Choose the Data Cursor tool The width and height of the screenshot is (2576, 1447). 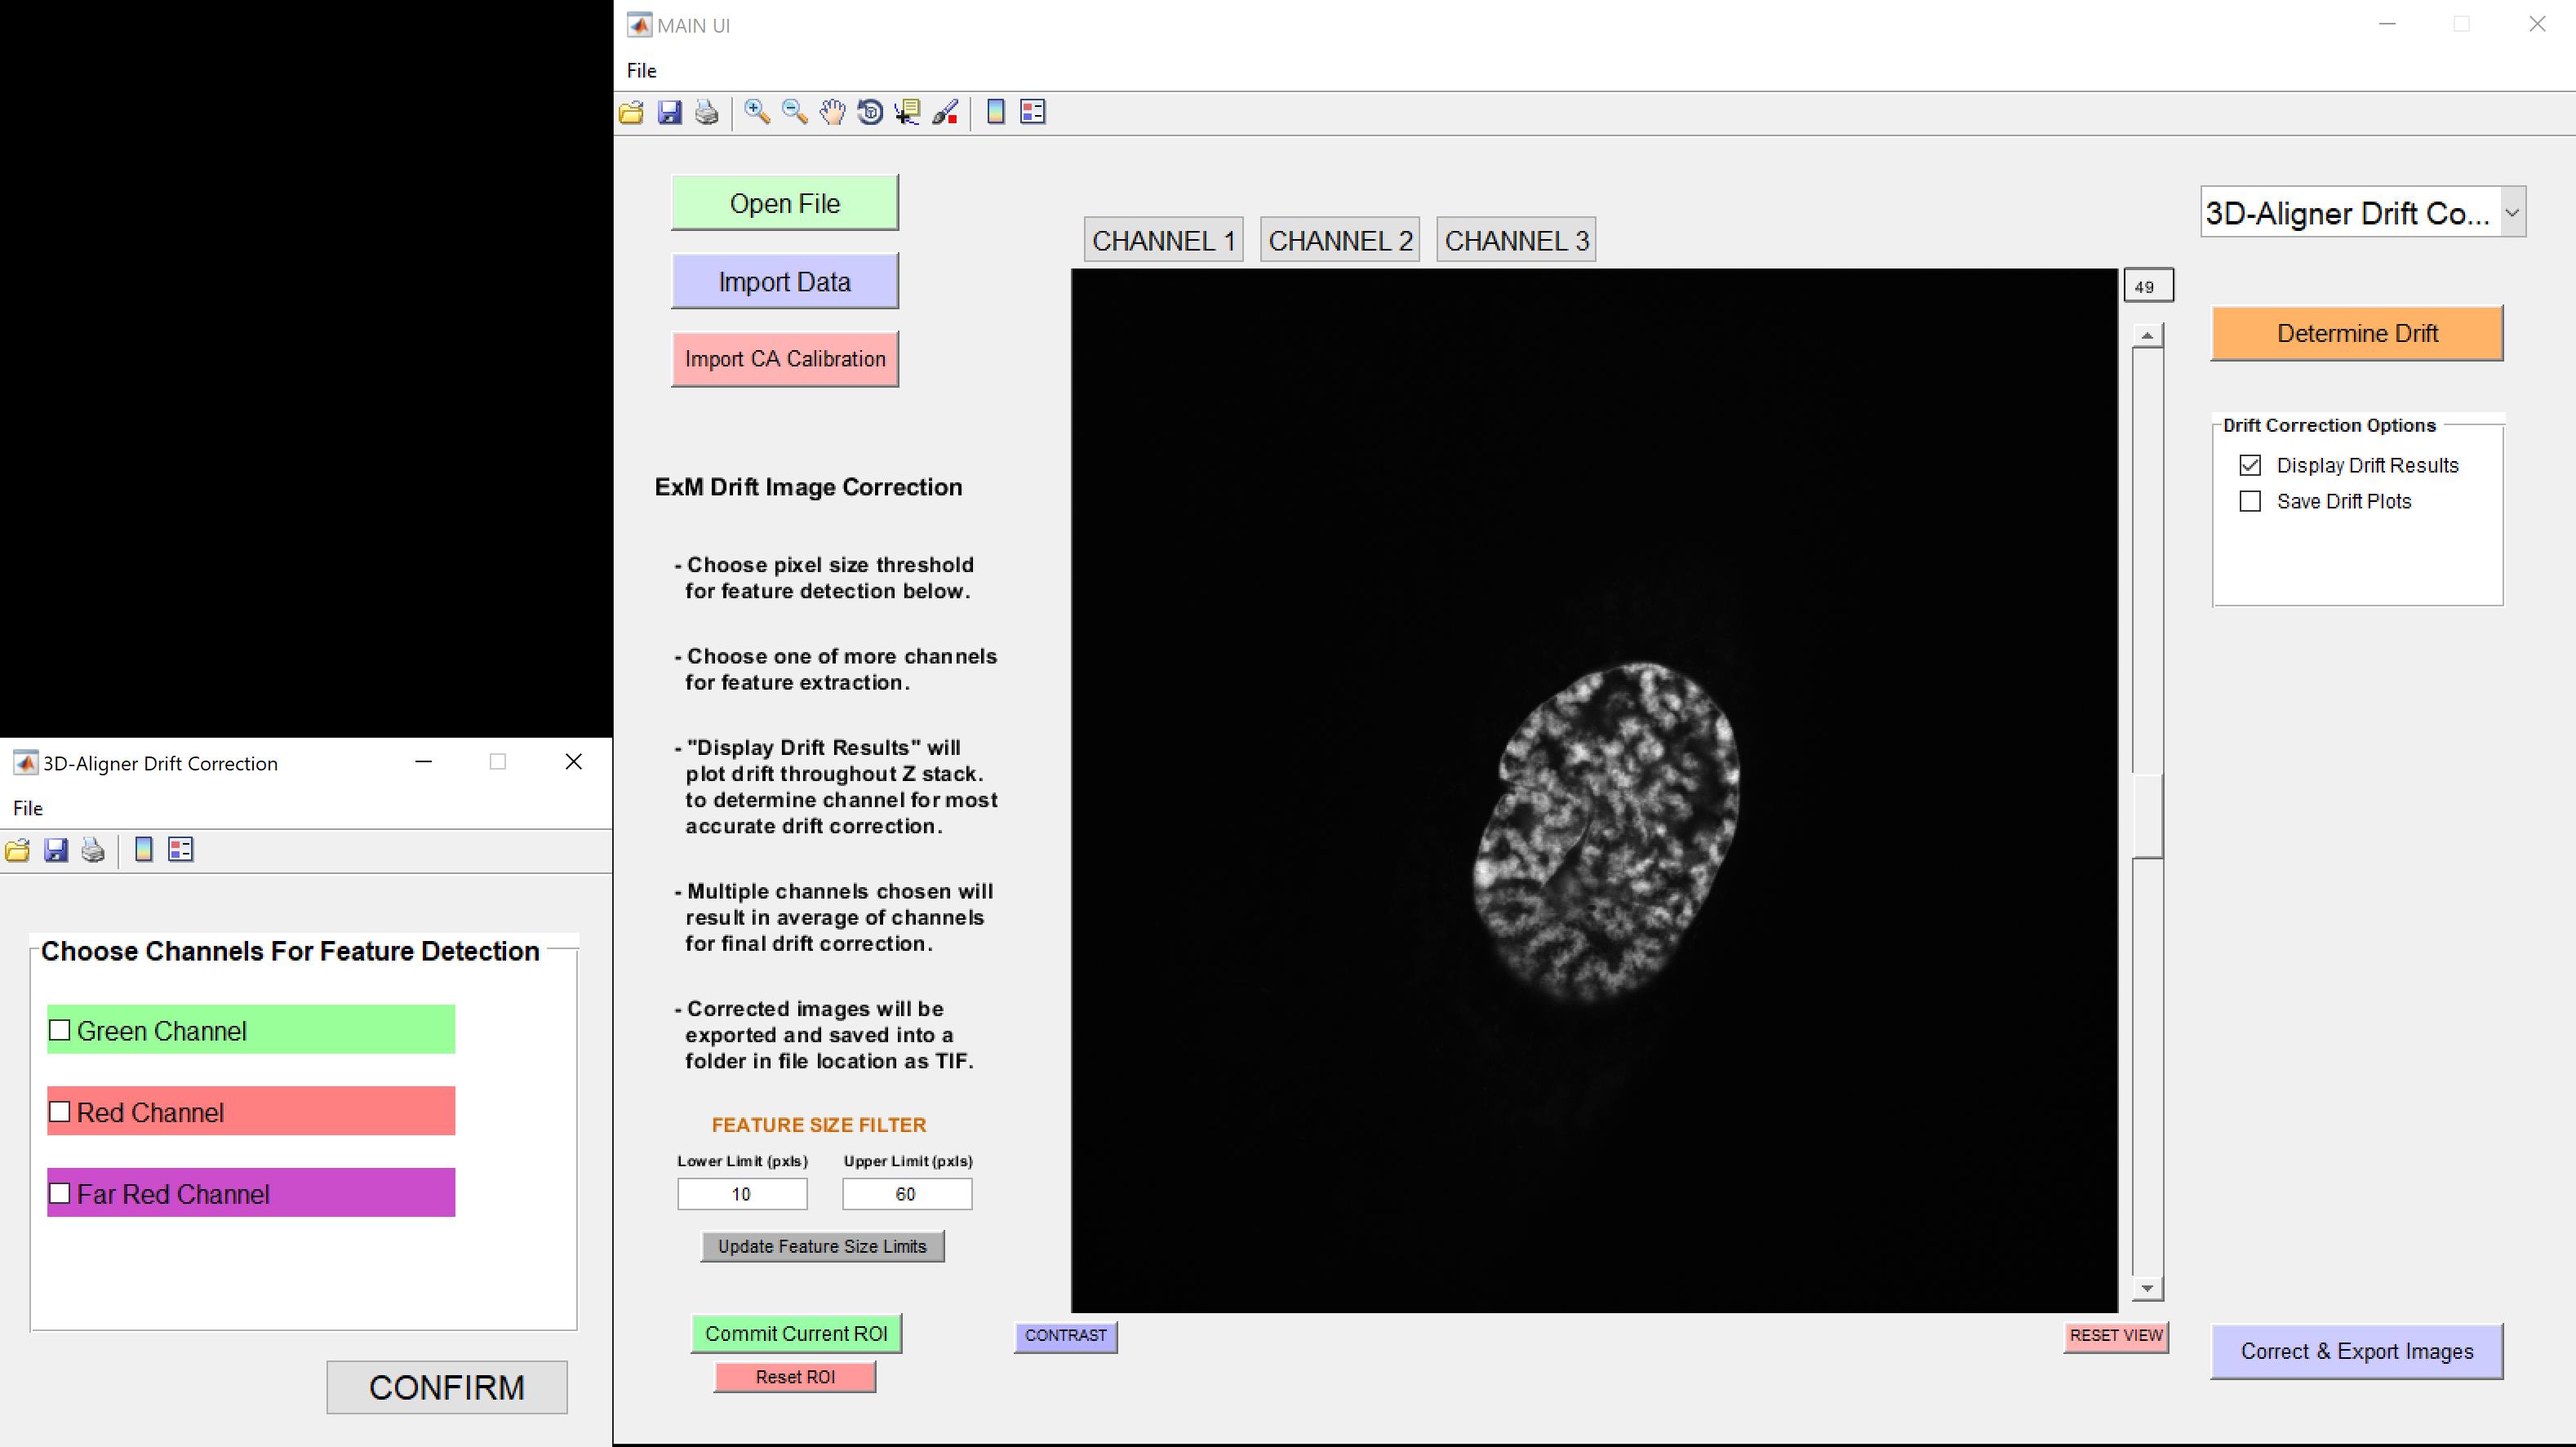907,112
